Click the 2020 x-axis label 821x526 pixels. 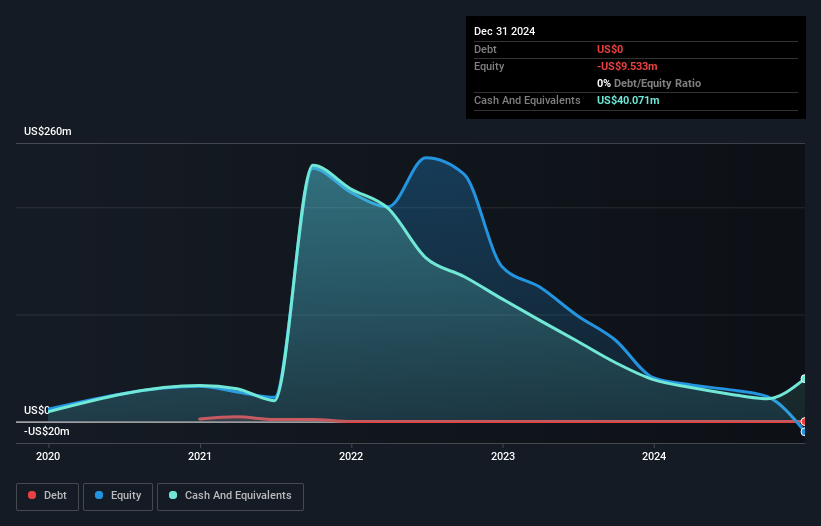48,456
